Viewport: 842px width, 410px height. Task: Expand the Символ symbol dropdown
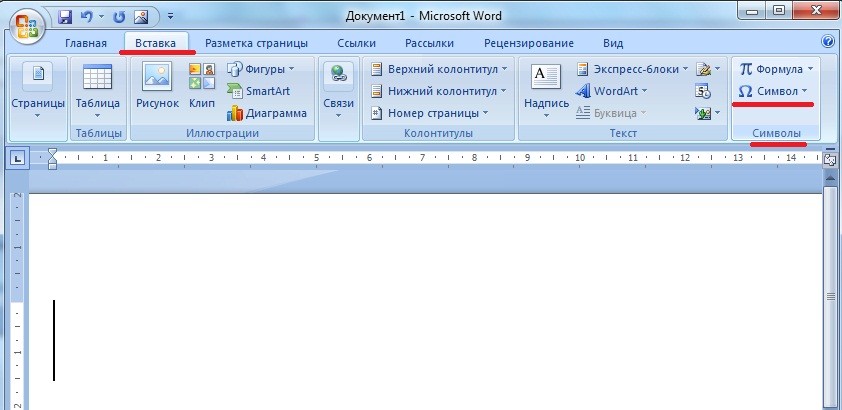point(773,91)
